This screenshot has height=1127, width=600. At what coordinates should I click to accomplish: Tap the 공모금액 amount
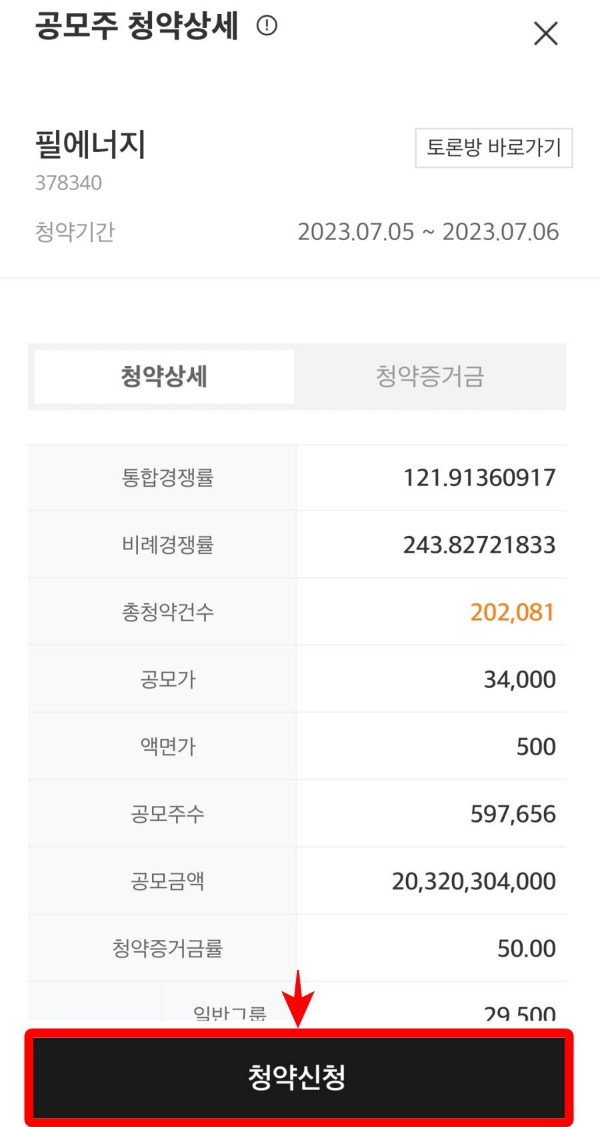[477, 879]
